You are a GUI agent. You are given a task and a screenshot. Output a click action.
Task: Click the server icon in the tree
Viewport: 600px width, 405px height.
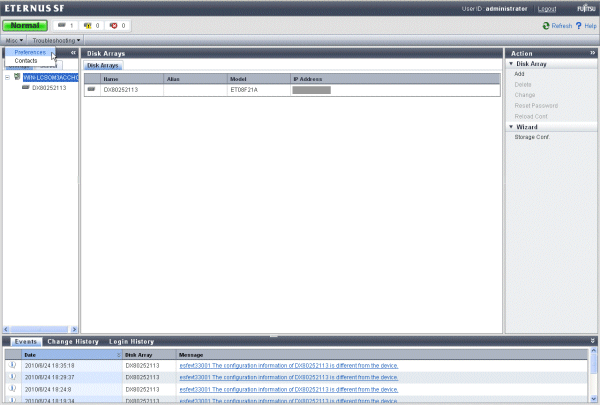click(17, 76)
